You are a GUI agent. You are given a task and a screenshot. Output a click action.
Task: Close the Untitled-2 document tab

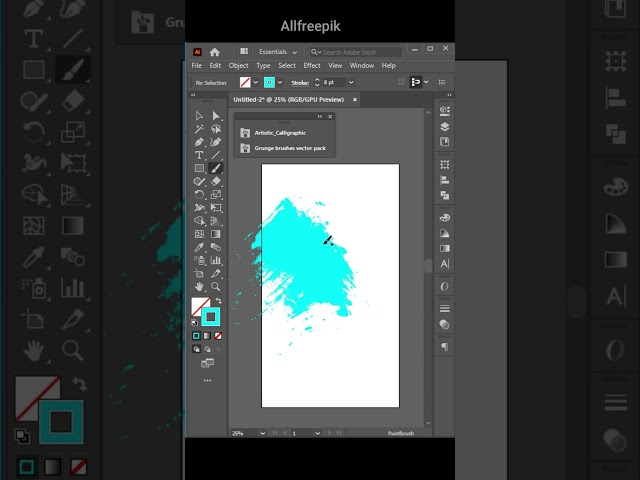click(355, 100)
